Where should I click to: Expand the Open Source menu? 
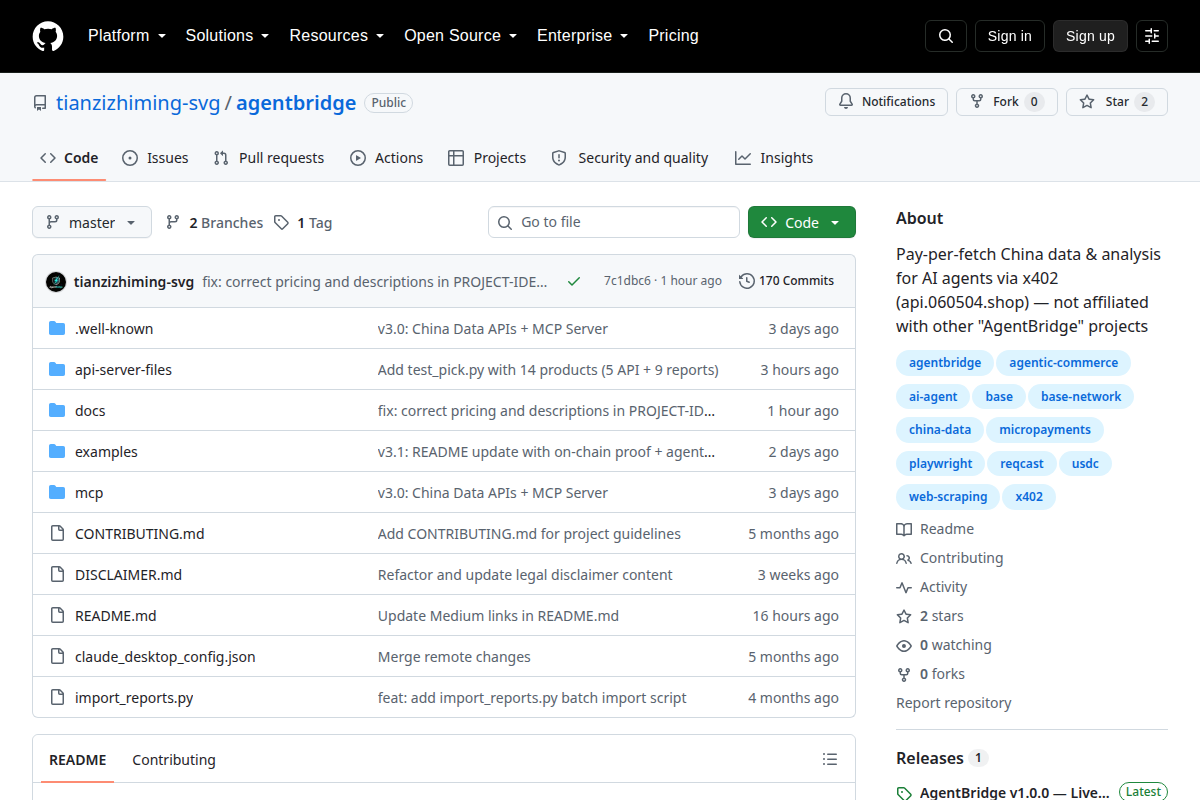point(460,36)
